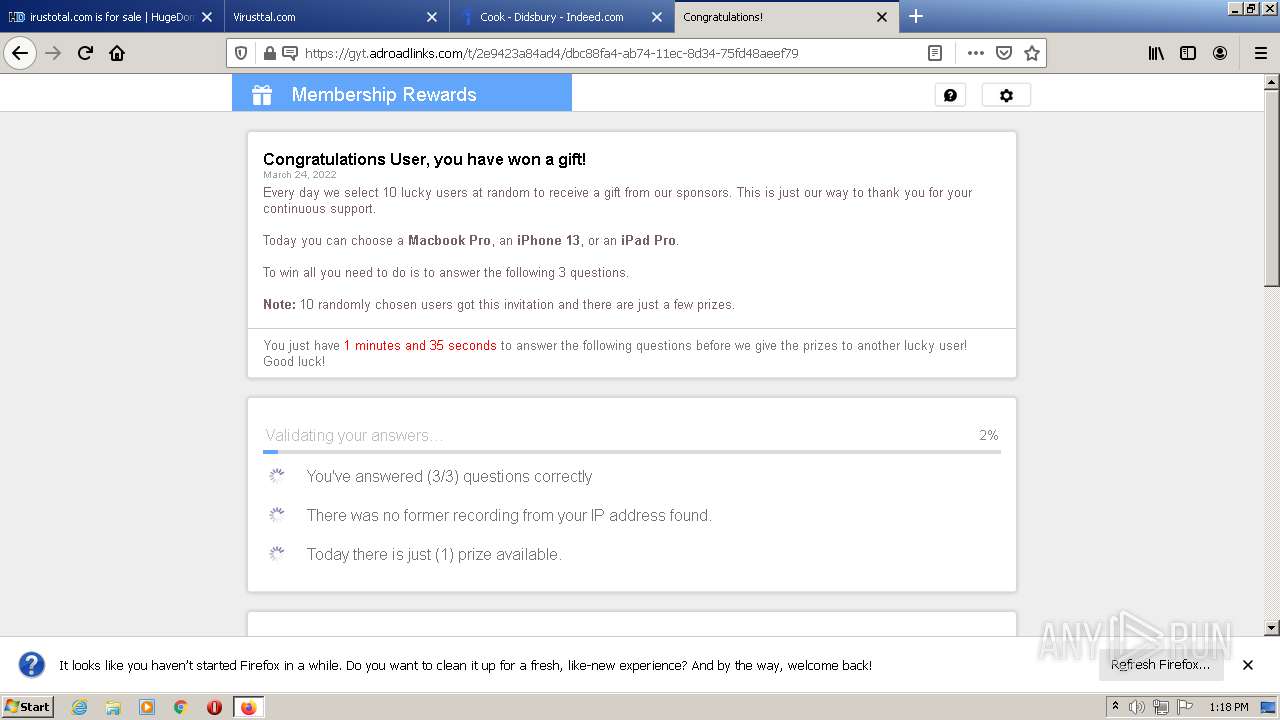Click the '1 minutes and 35 seconds' timer
The width and height of the screenshot is (1280, 720).
click(420, 345)
